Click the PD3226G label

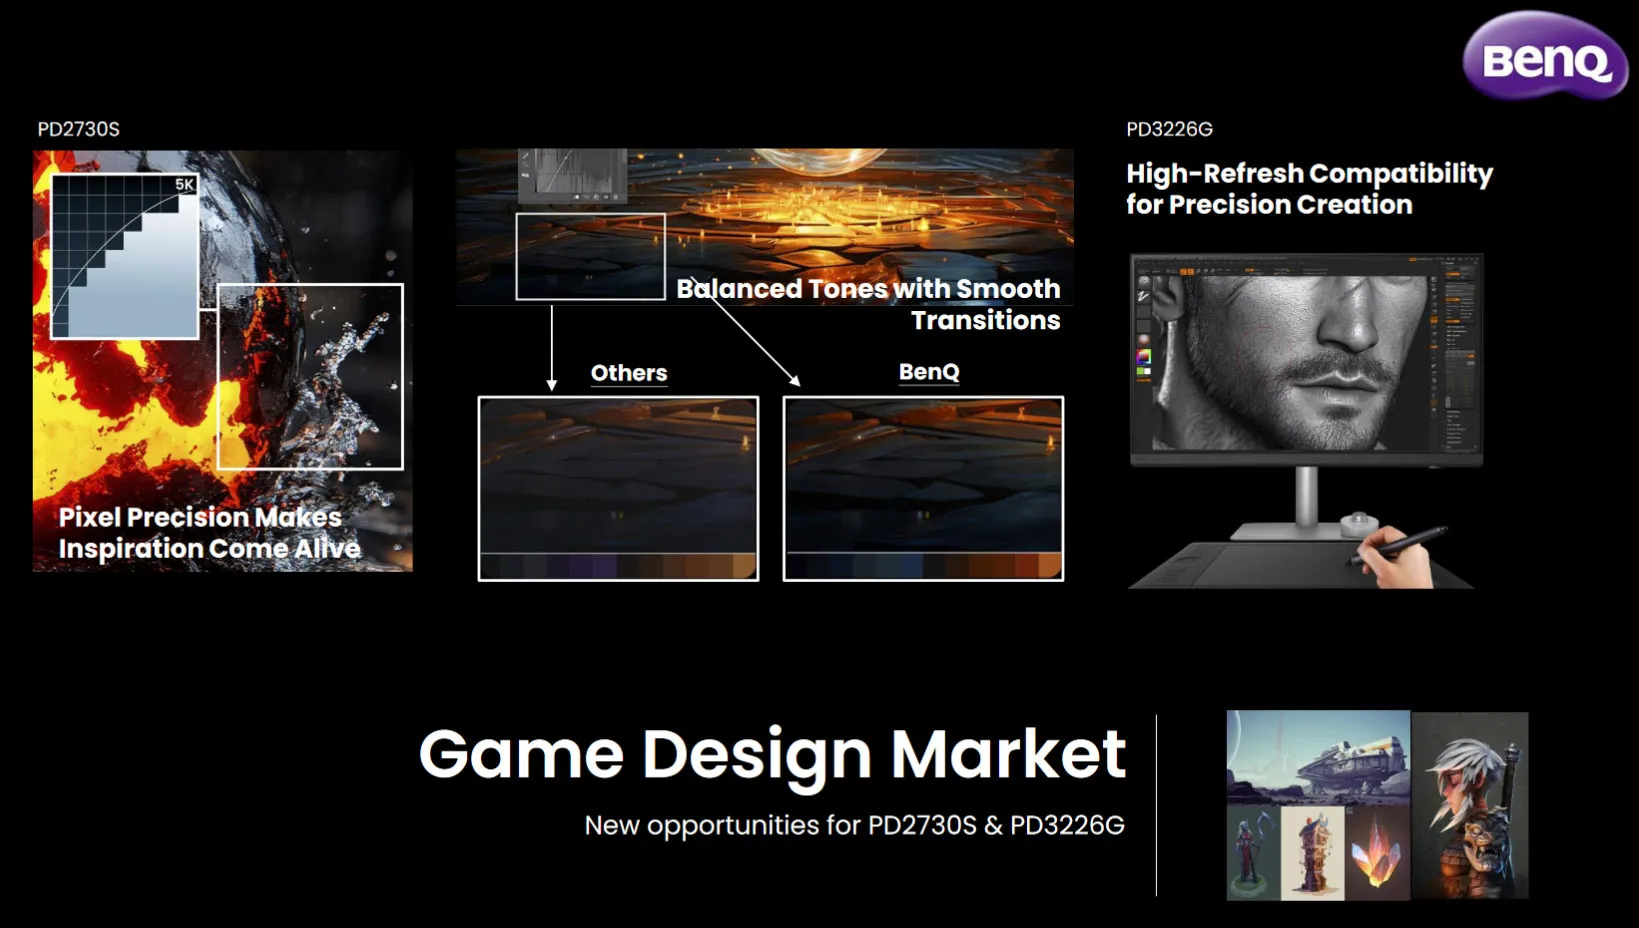coord(1169,129)
